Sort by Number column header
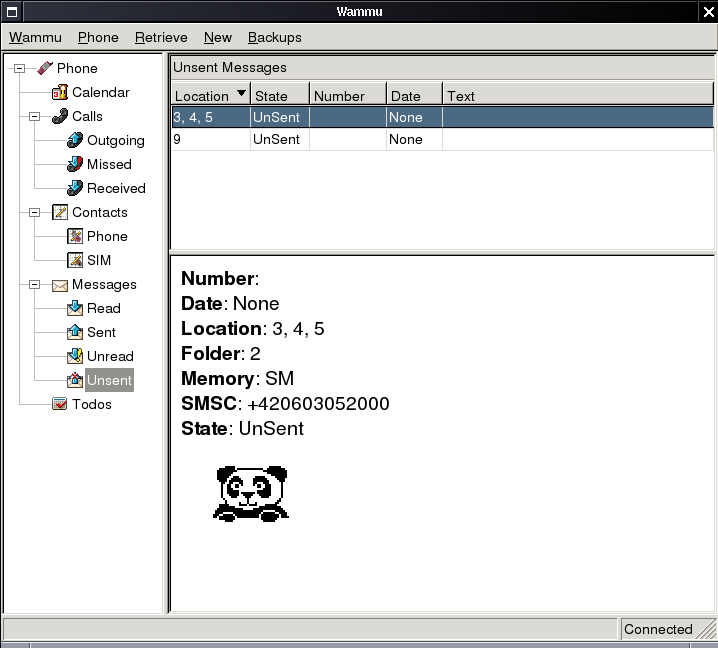Image resolution: width=718 pixels, height=648 pixels. coord(348,94)
